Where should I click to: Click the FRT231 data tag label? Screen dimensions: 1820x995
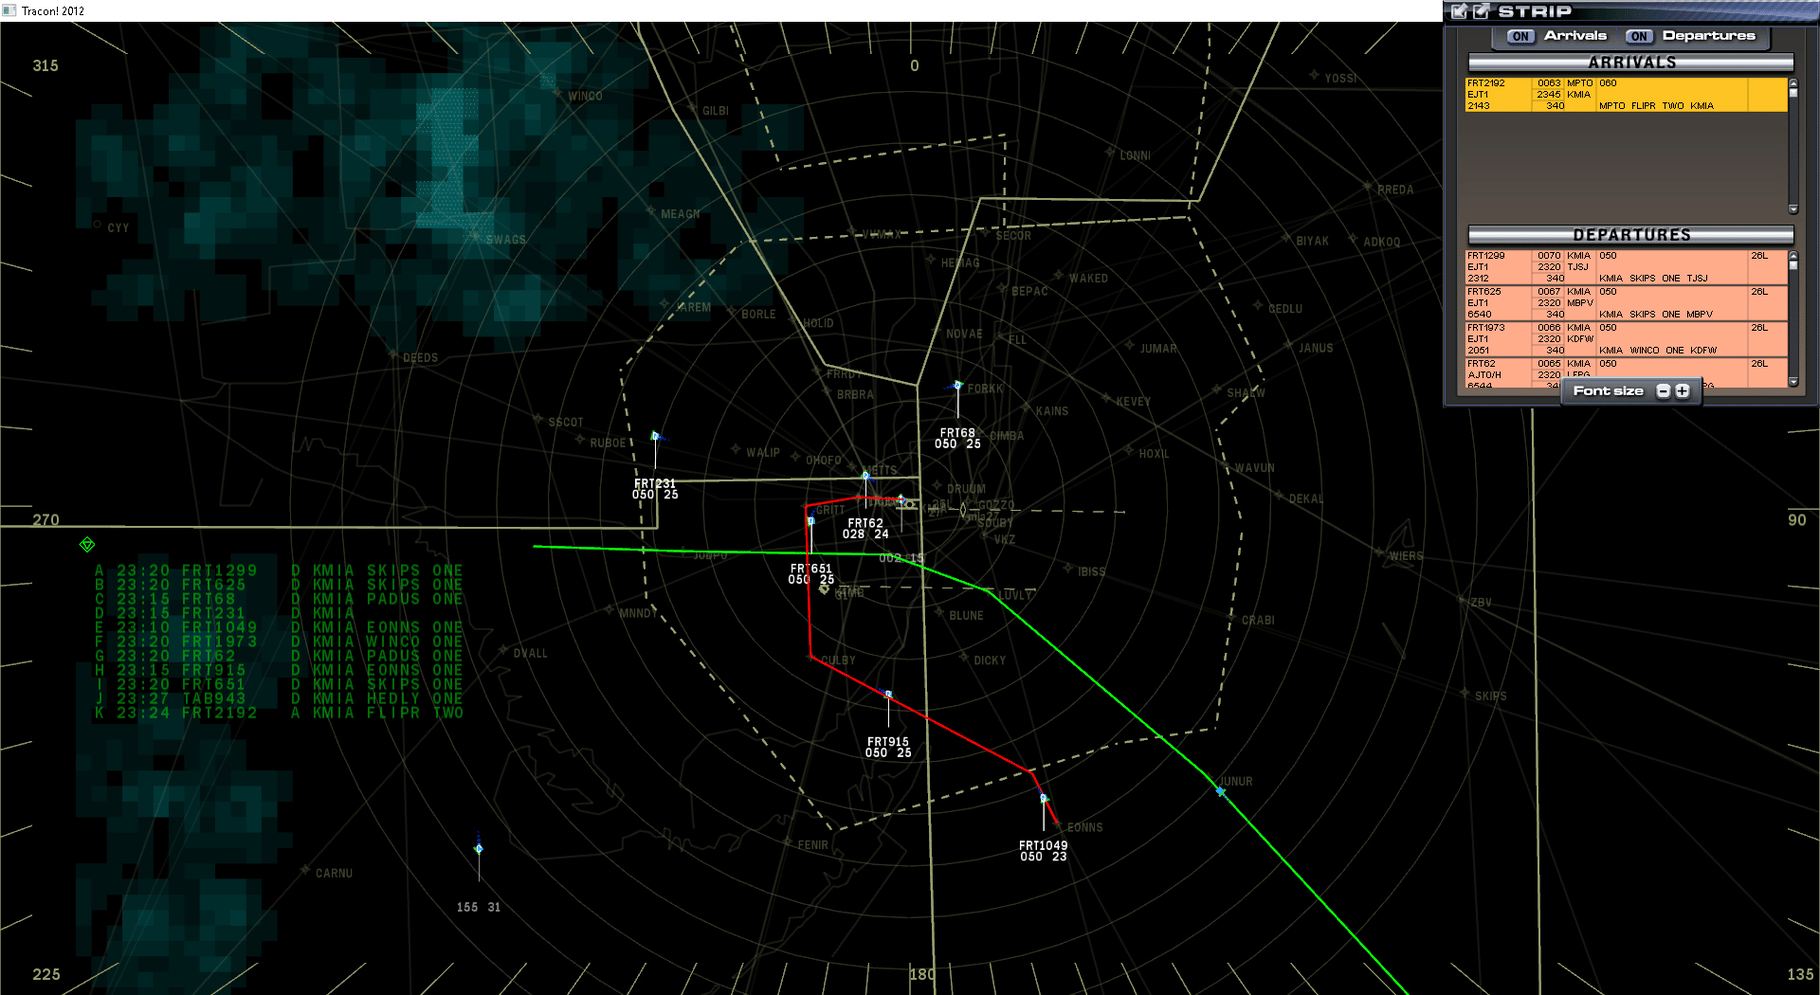[x=655, y=489]
